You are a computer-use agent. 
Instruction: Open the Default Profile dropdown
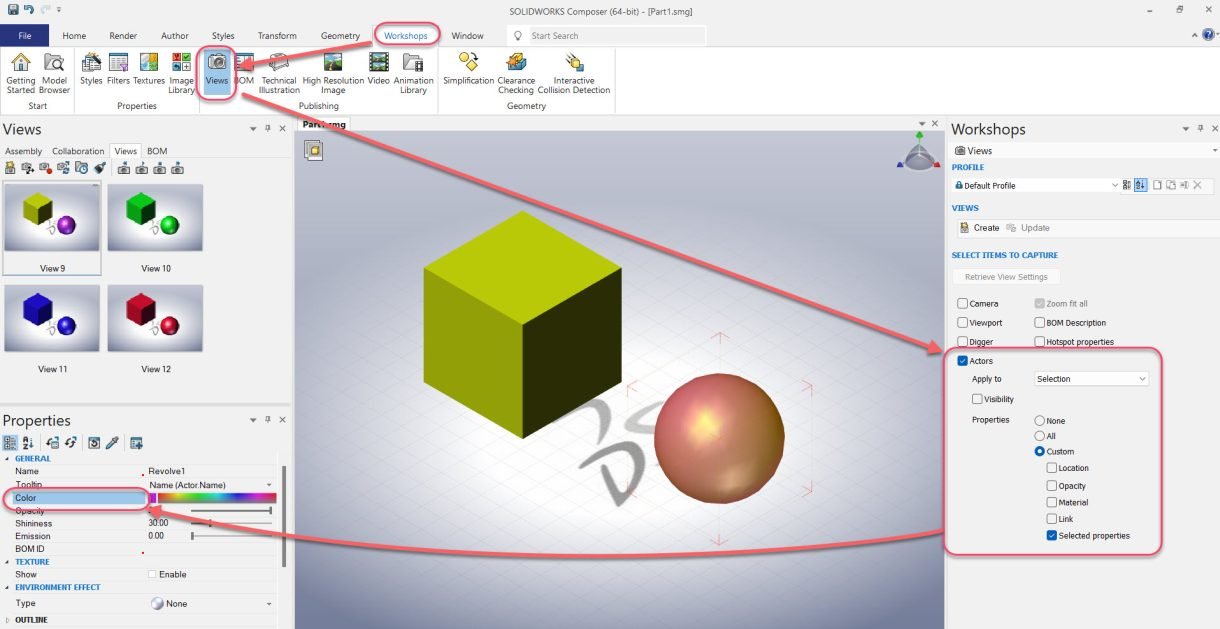(1035, 185)
